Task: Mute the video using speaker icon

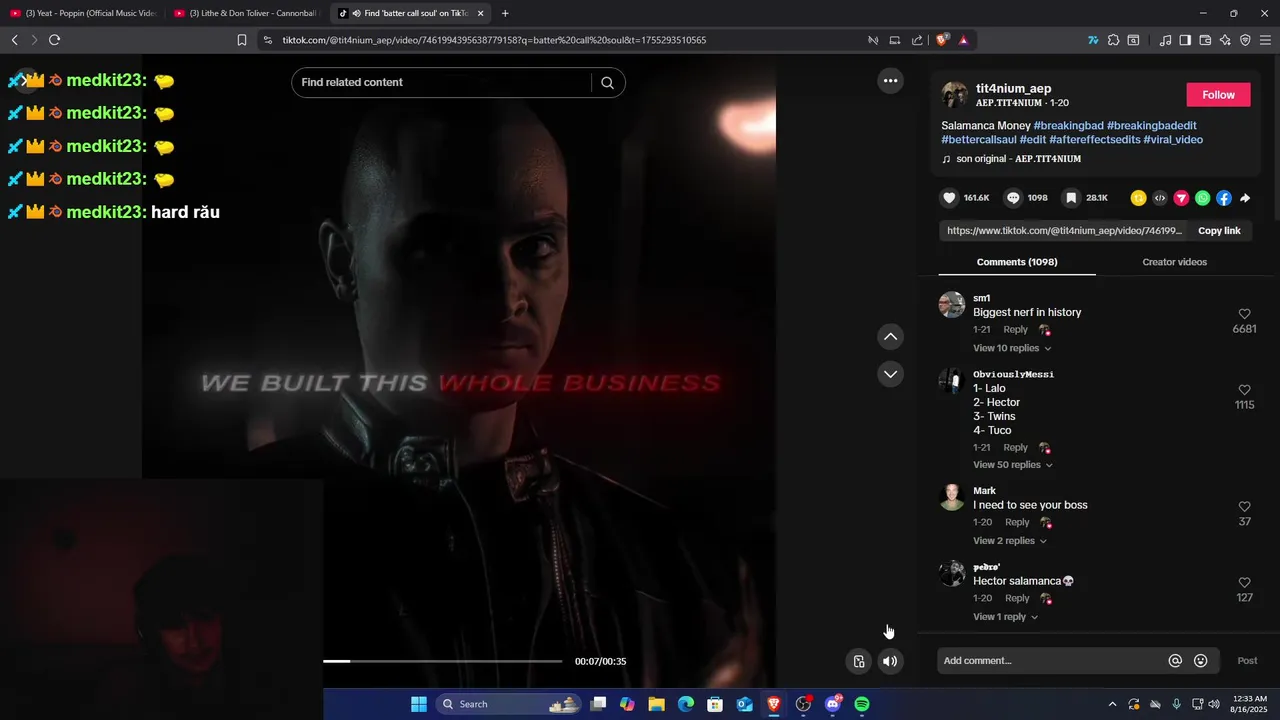Action: [x=890, y=661]
